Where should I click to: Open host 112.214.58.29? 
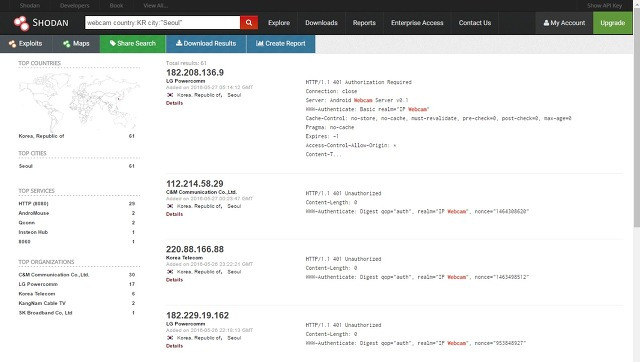195,184
